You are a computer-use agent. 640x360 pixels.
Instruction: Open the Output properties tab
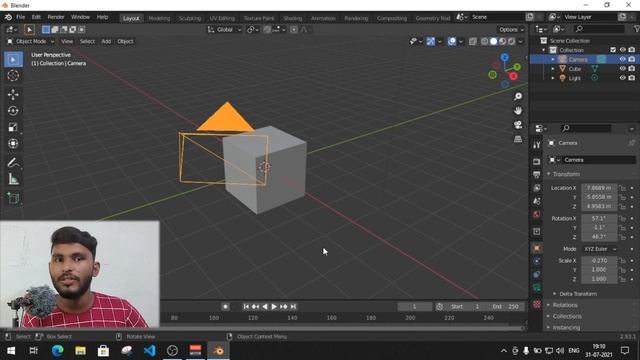click(x=537, y=175)
